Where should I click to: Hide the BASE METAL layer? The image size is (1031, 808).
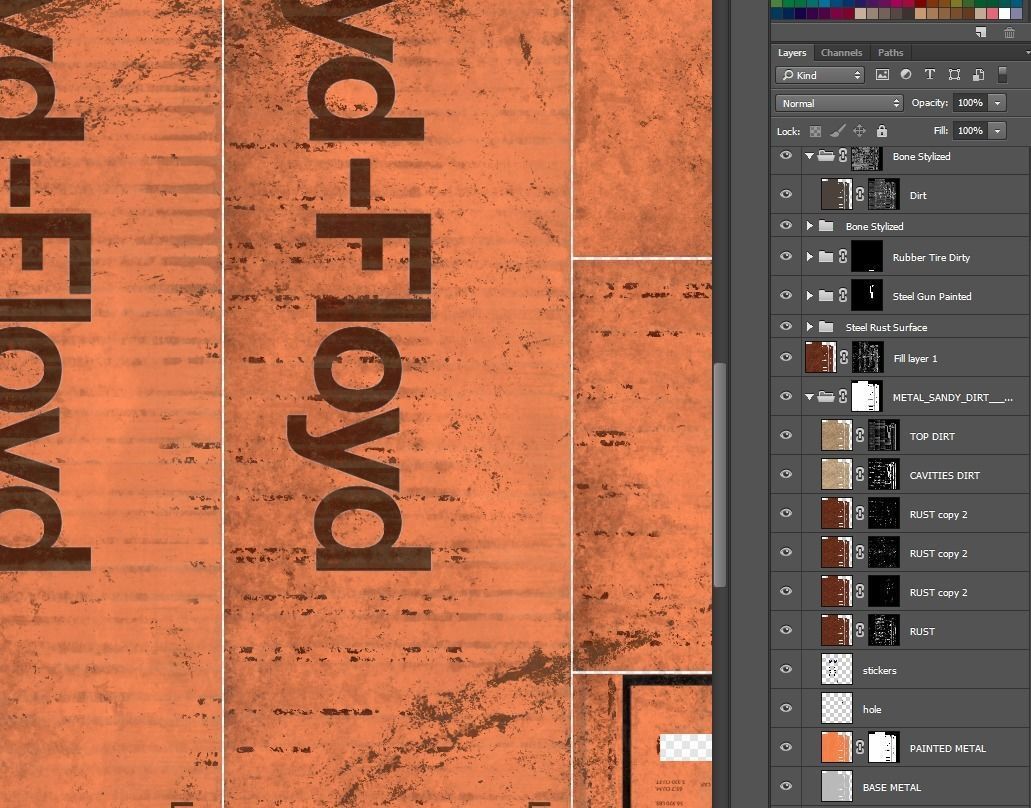[786, 786]
